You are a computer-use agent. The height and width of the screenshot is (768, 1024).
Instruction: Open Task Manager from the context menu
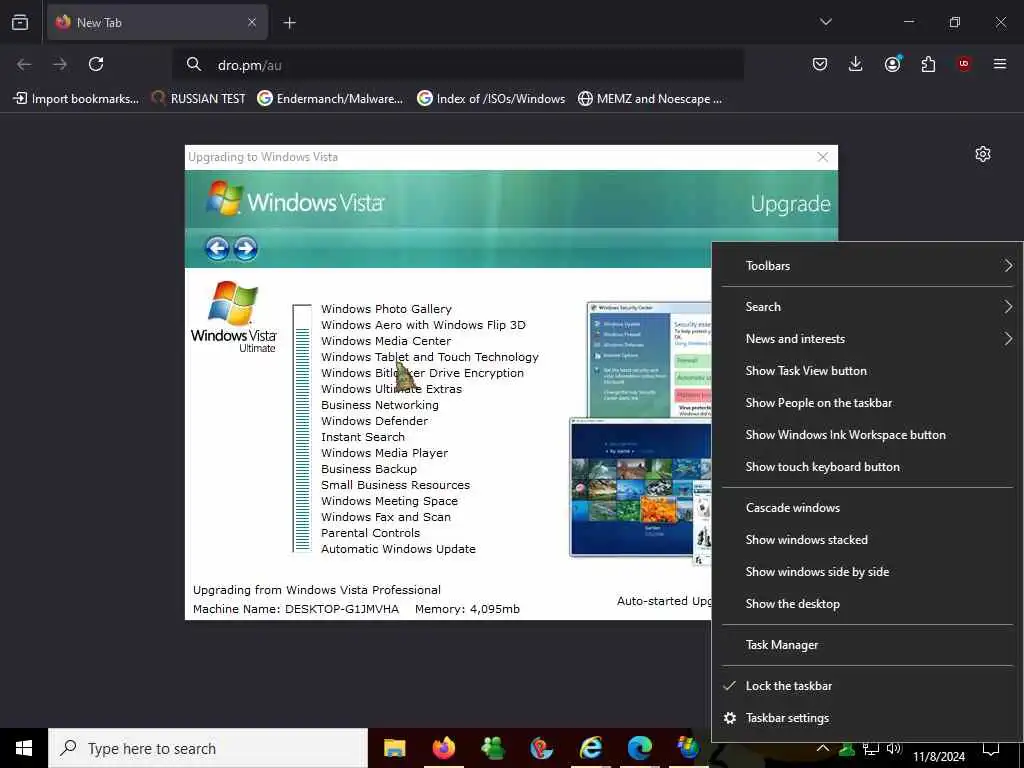867,645
